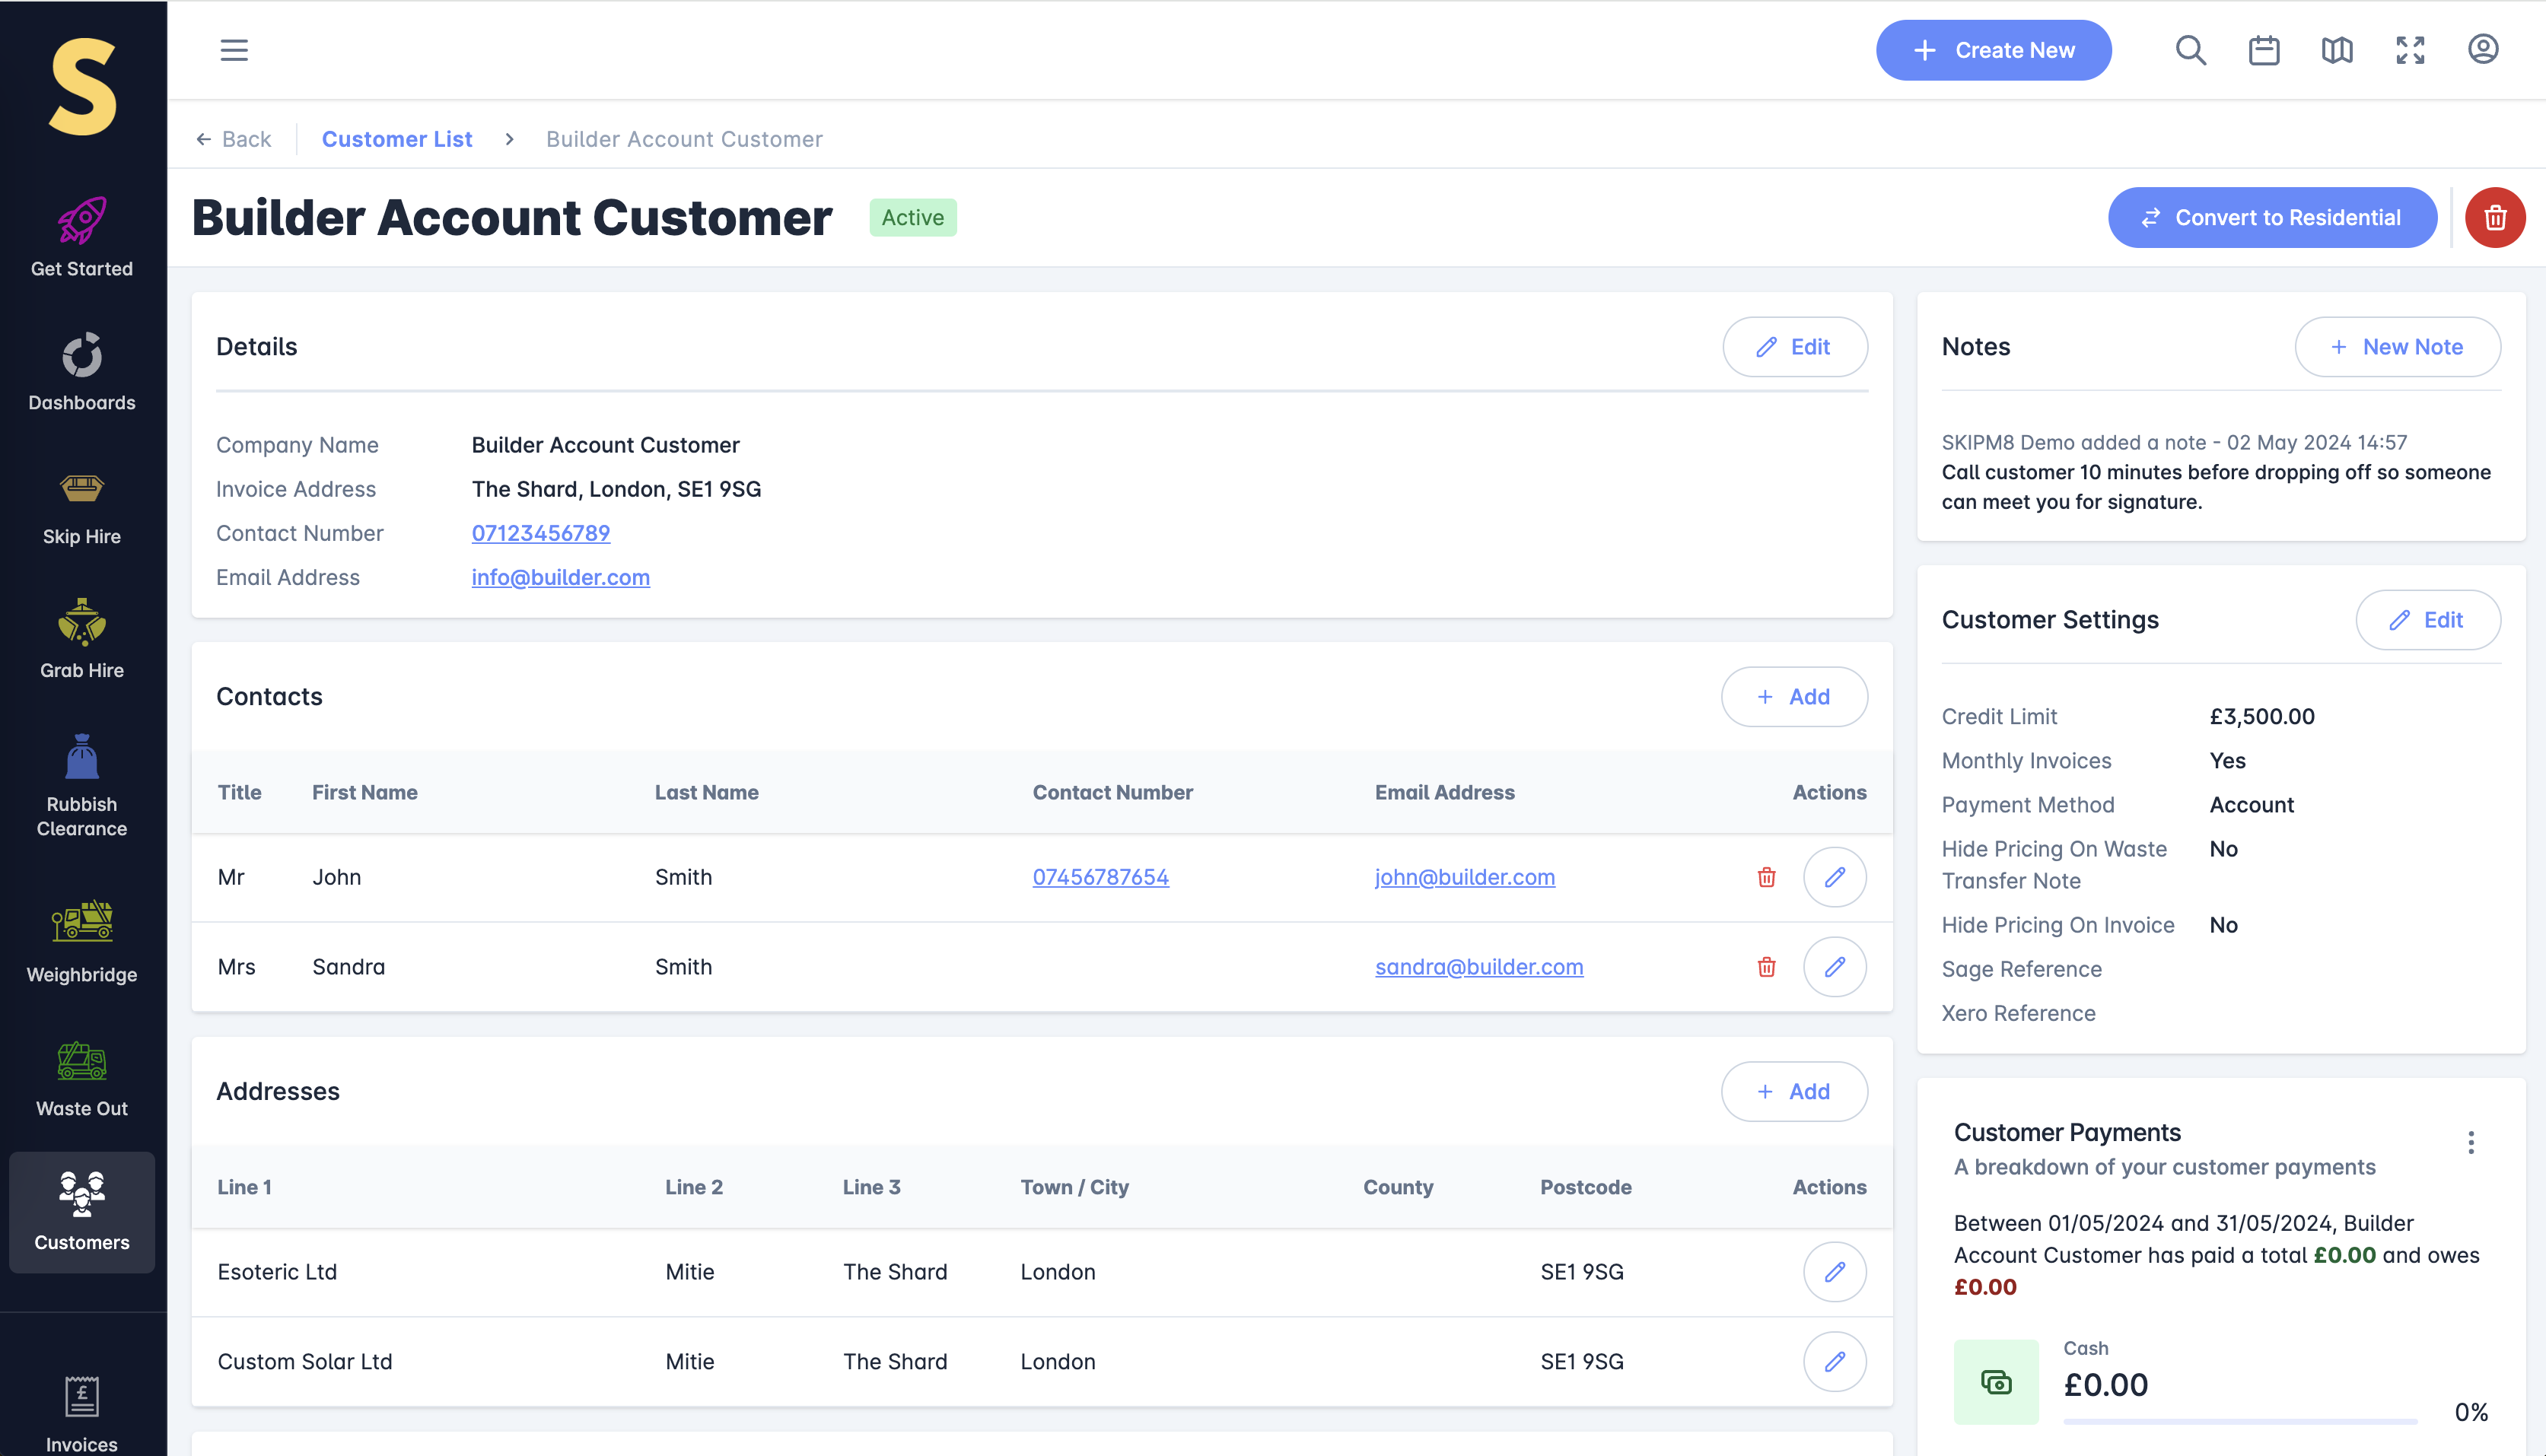
Task: Click the 'Custom Solar Ltd' address cell
Action: tap(305, 1362)
